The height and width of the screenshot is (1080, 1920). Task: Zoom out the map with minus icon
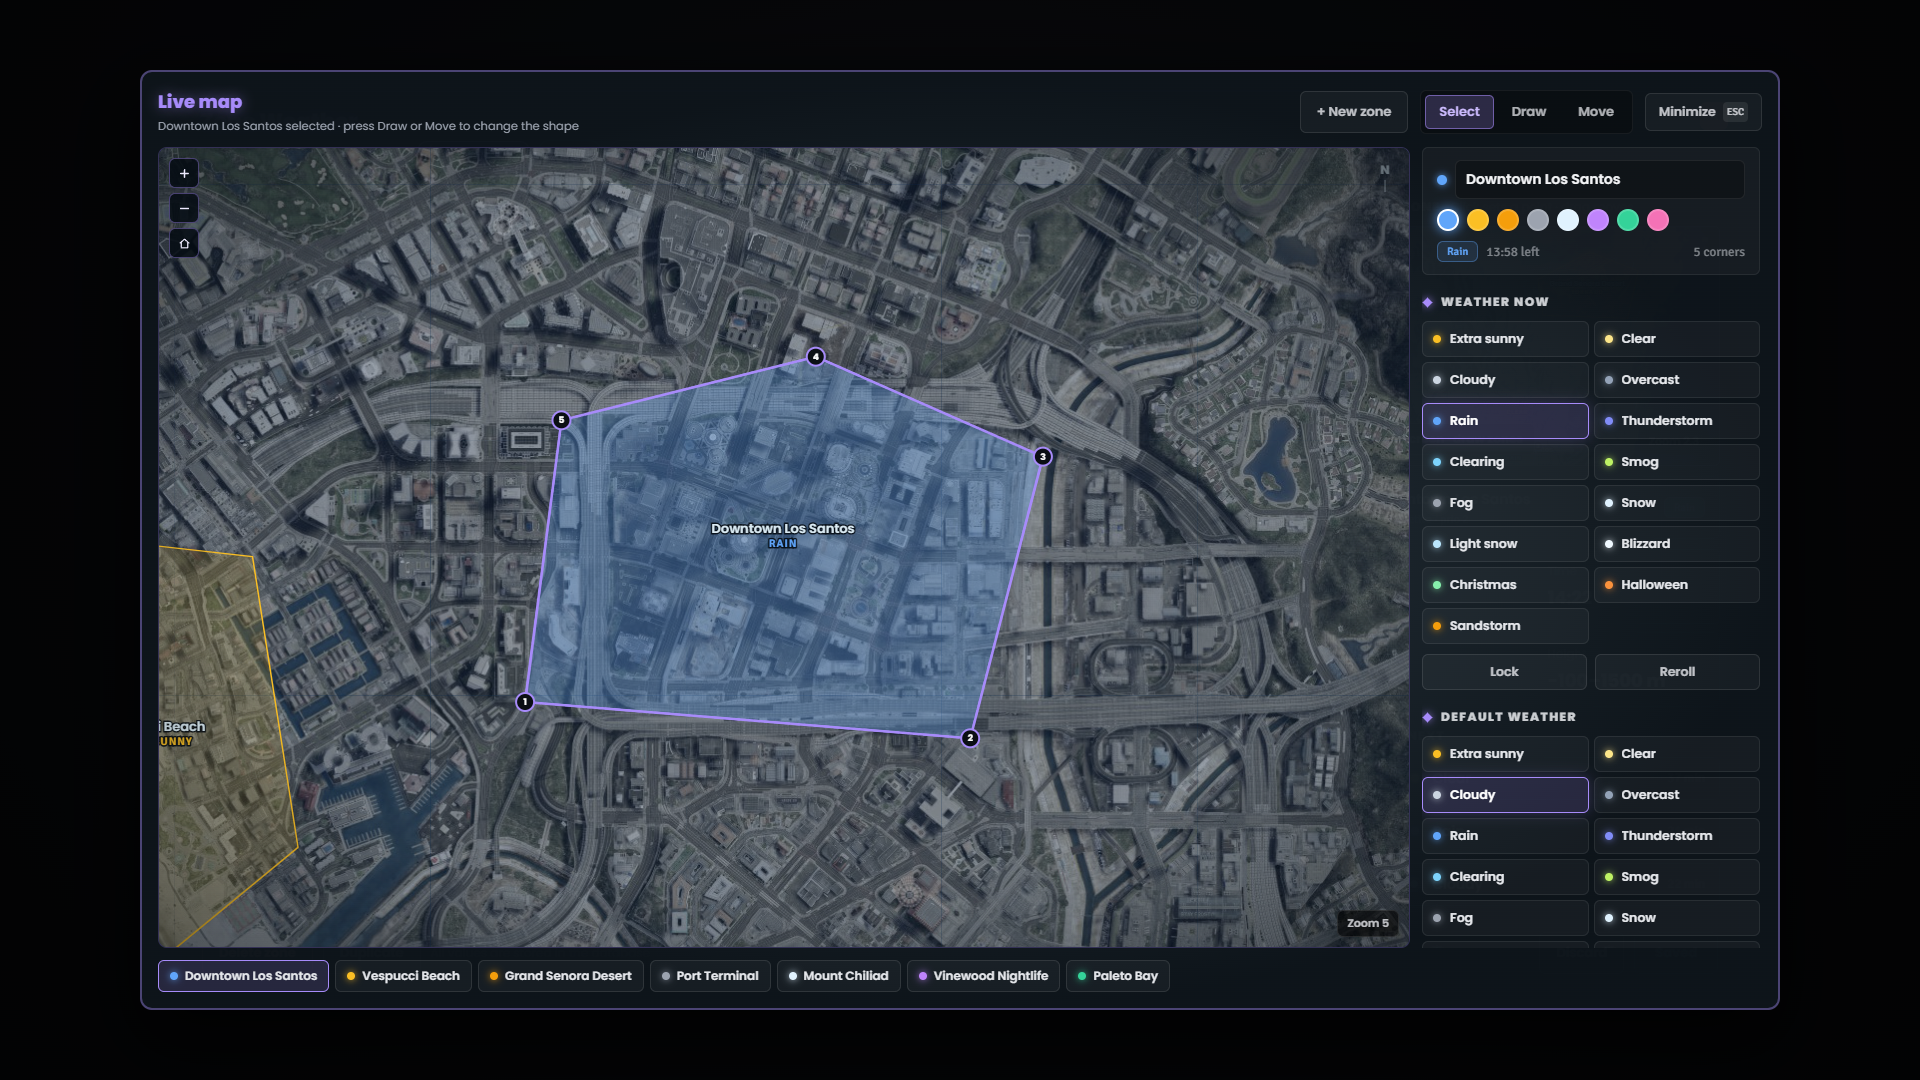coord(184,208)
